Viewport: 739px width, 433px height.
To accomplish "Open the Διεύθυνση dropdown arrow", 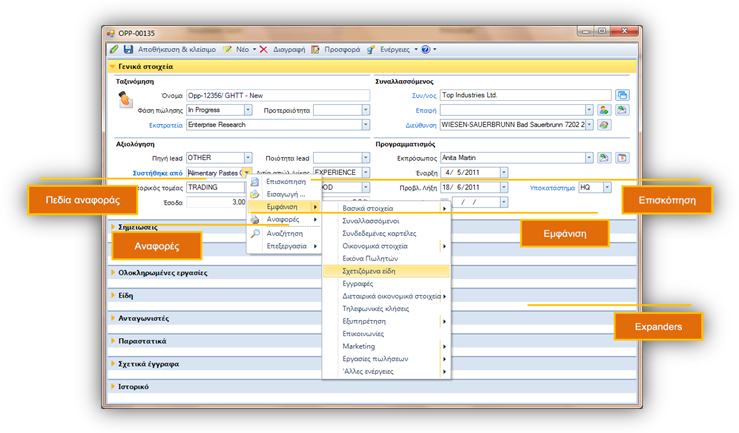I will tap(589, 125).
